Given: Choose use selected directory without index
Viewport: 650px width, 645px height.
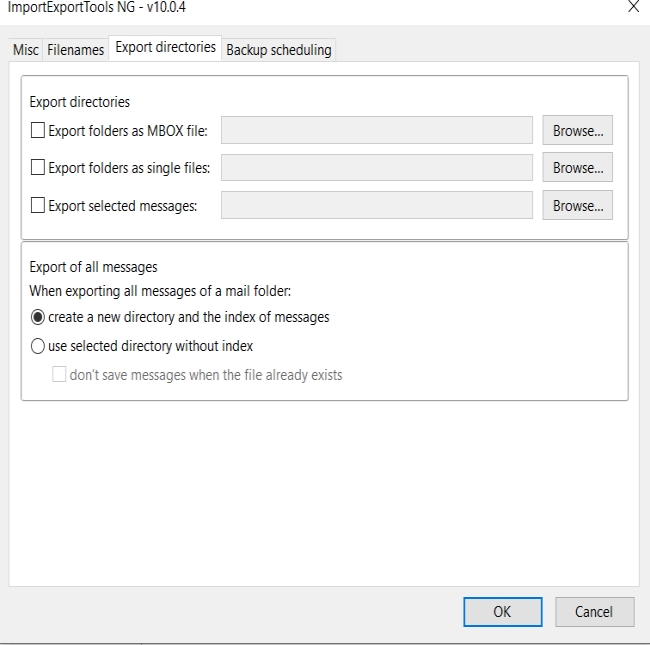Looking at the screenshot, I should [38, 346].
